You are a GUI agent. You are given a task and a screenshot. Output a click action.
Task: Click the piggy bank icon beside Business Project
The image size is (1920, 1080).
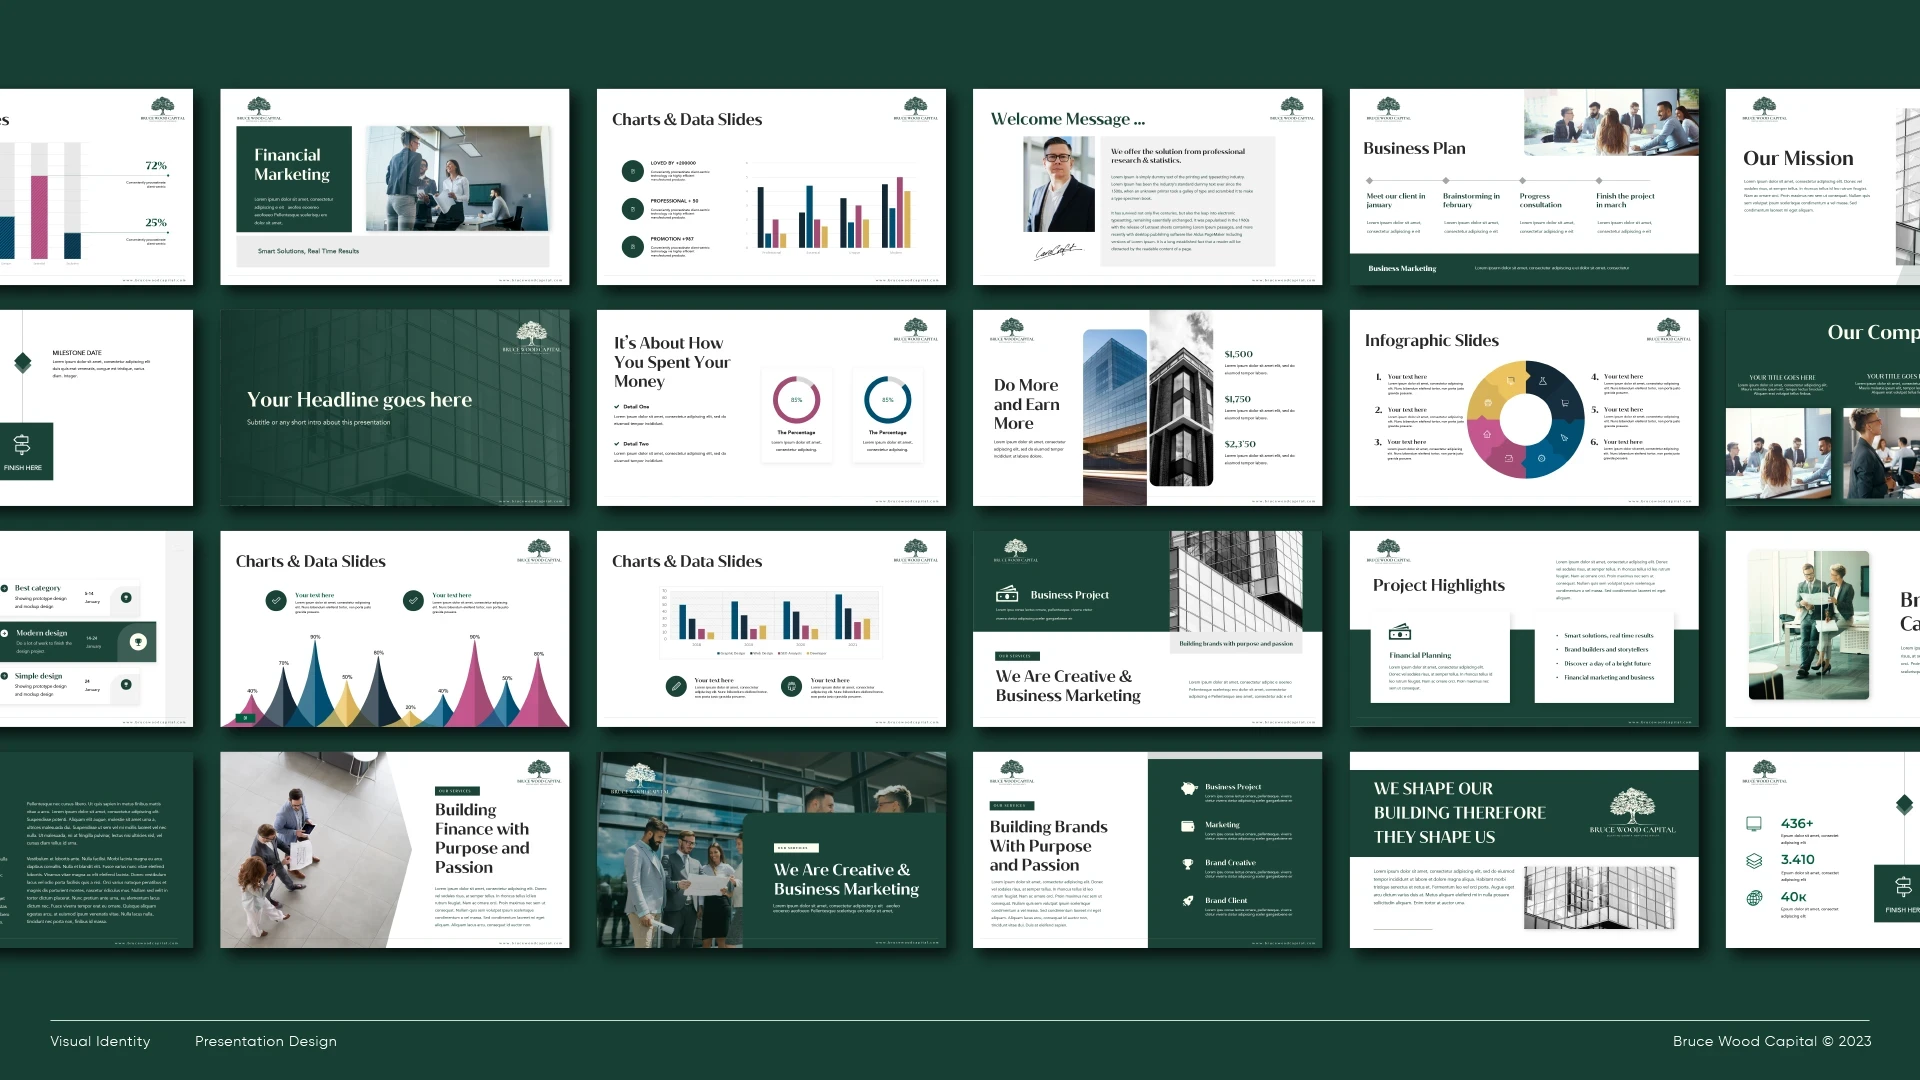coord(1189,788)
